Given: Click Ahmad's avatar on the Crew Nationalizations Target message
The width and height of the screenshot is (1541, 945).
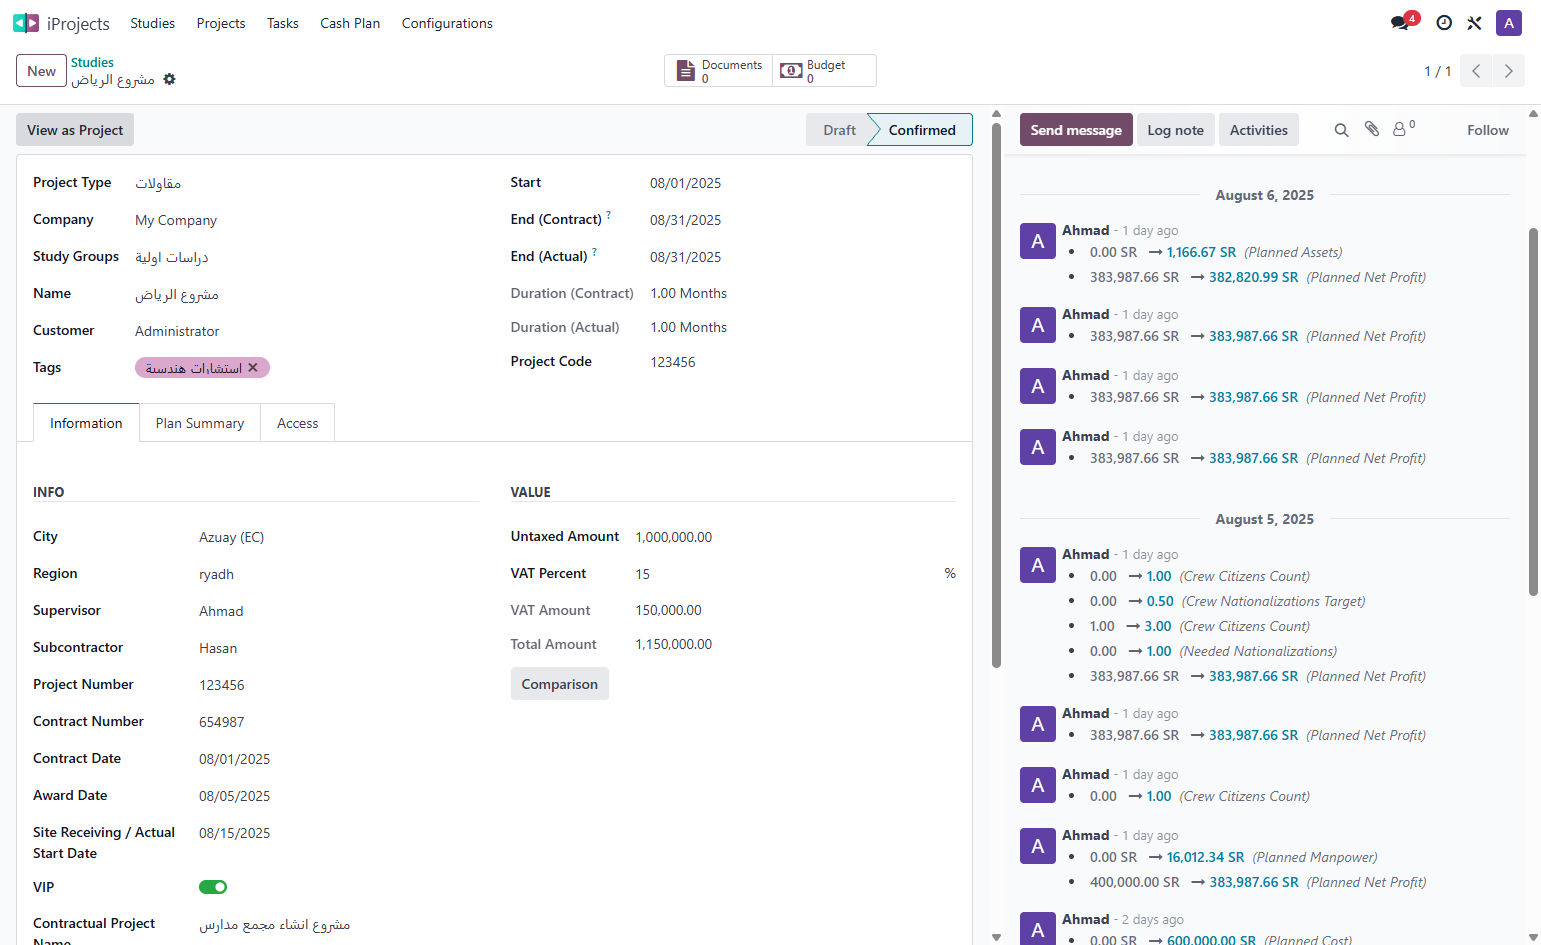Looking at the screenshot, I should click(x=1038, y=565).
